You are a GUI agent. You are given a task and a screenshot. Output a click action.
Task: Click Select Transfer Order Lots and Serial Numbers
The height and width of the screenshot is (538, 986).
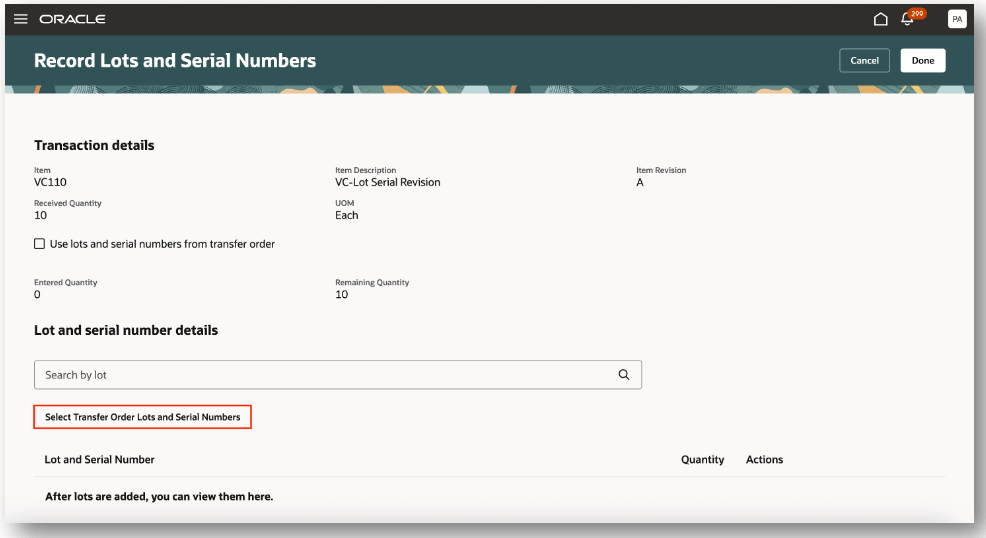142,417
